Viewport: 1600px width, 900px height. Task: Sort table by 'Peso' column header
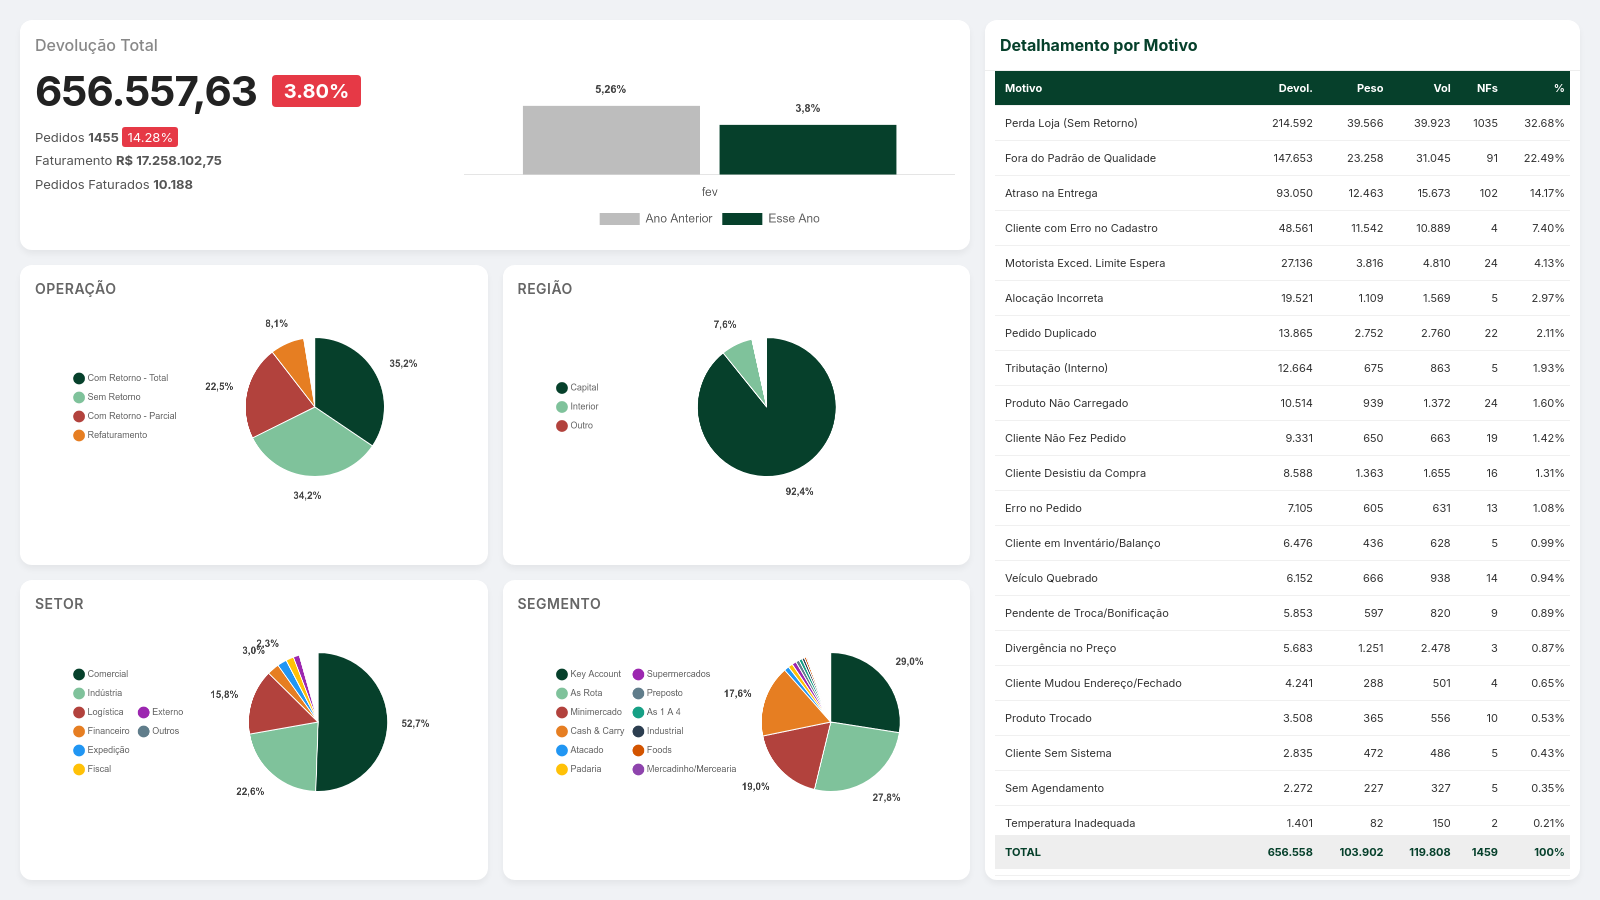click(x=1370, y=88)
